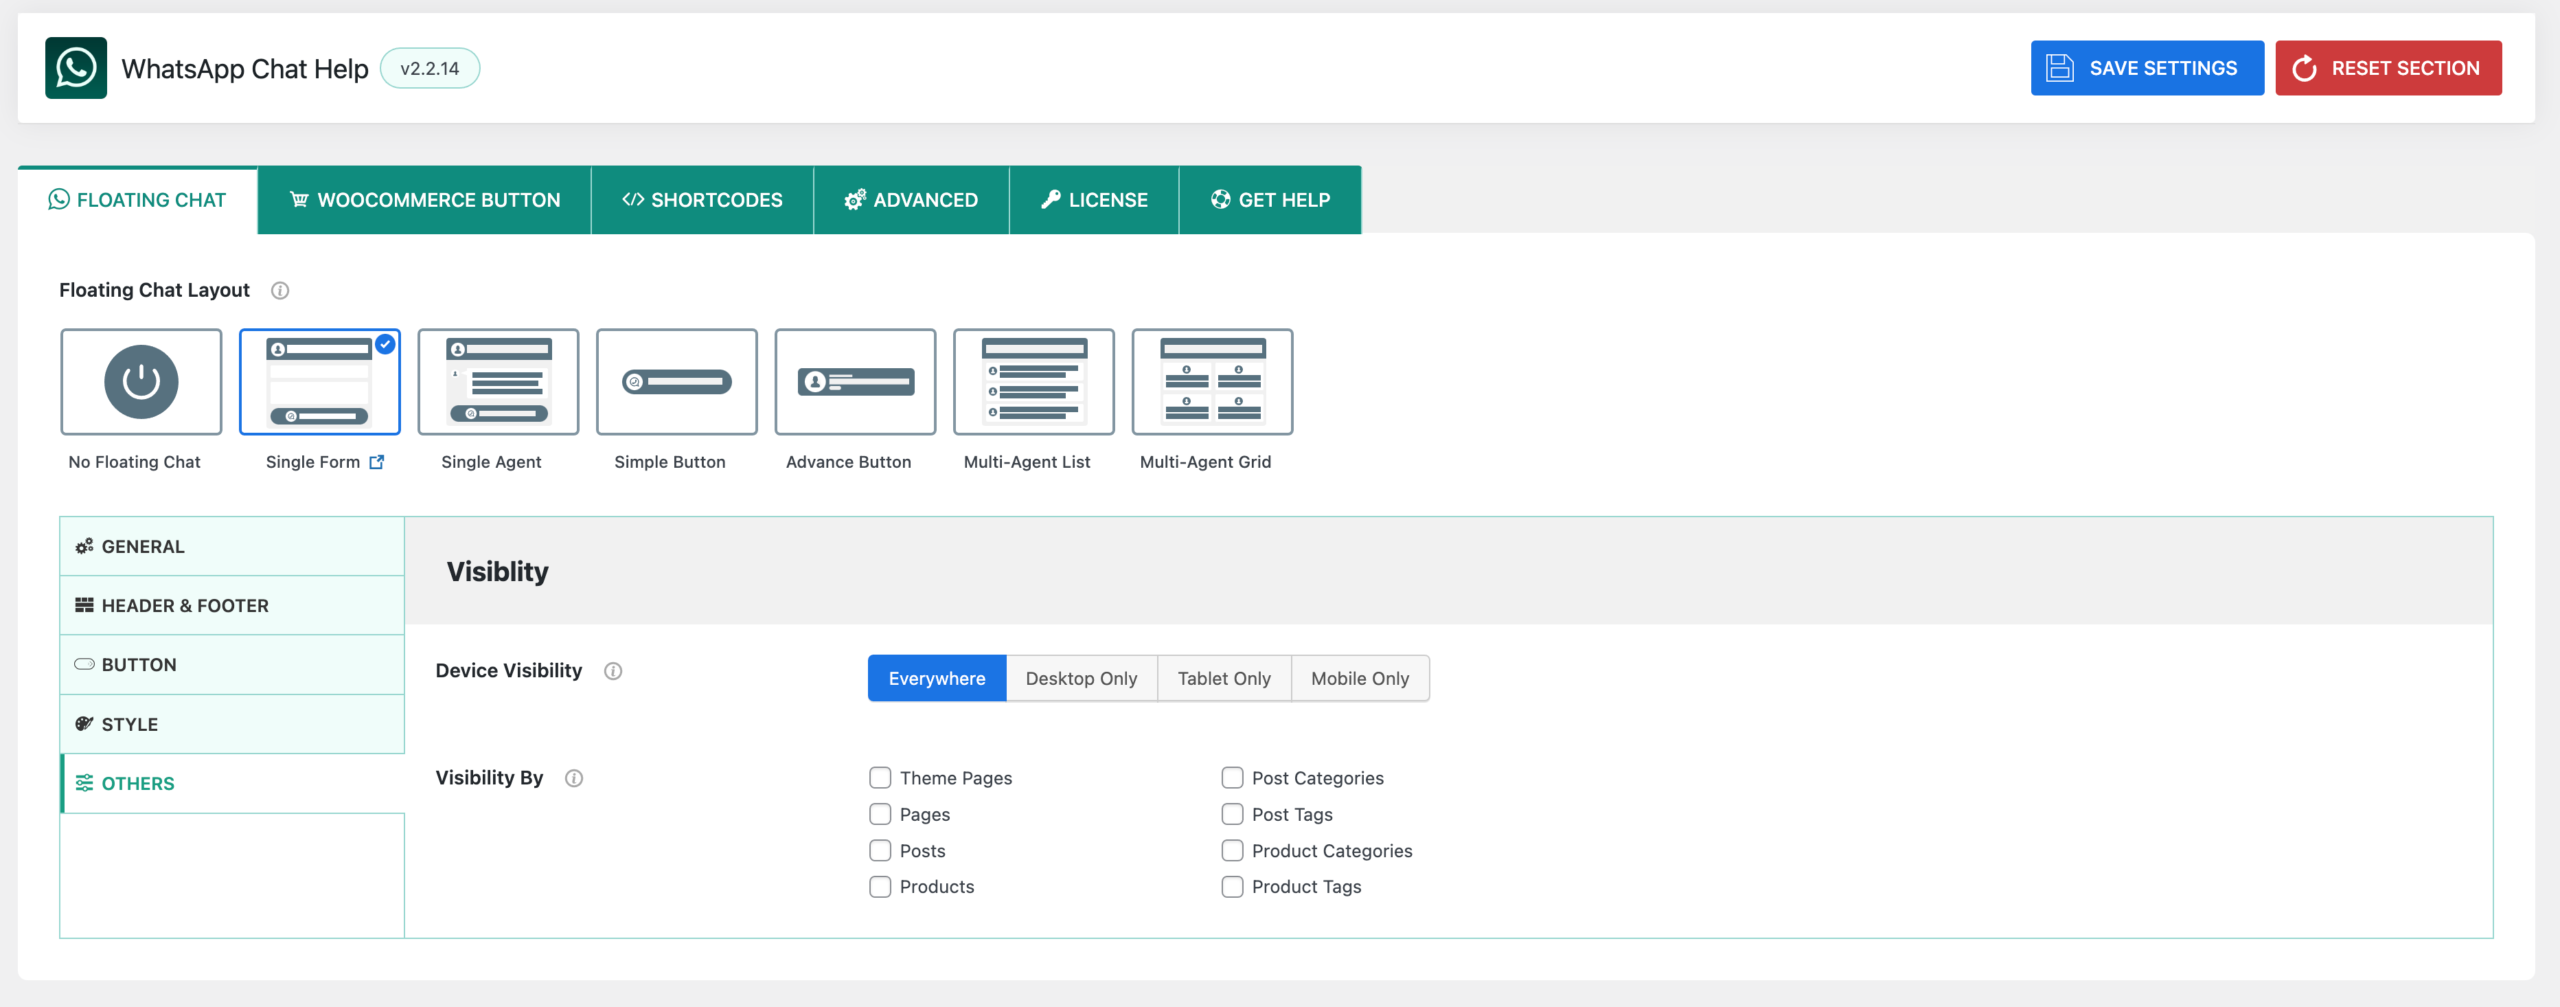
Task: Open the License tab
Action: [x=1094, y=200]
